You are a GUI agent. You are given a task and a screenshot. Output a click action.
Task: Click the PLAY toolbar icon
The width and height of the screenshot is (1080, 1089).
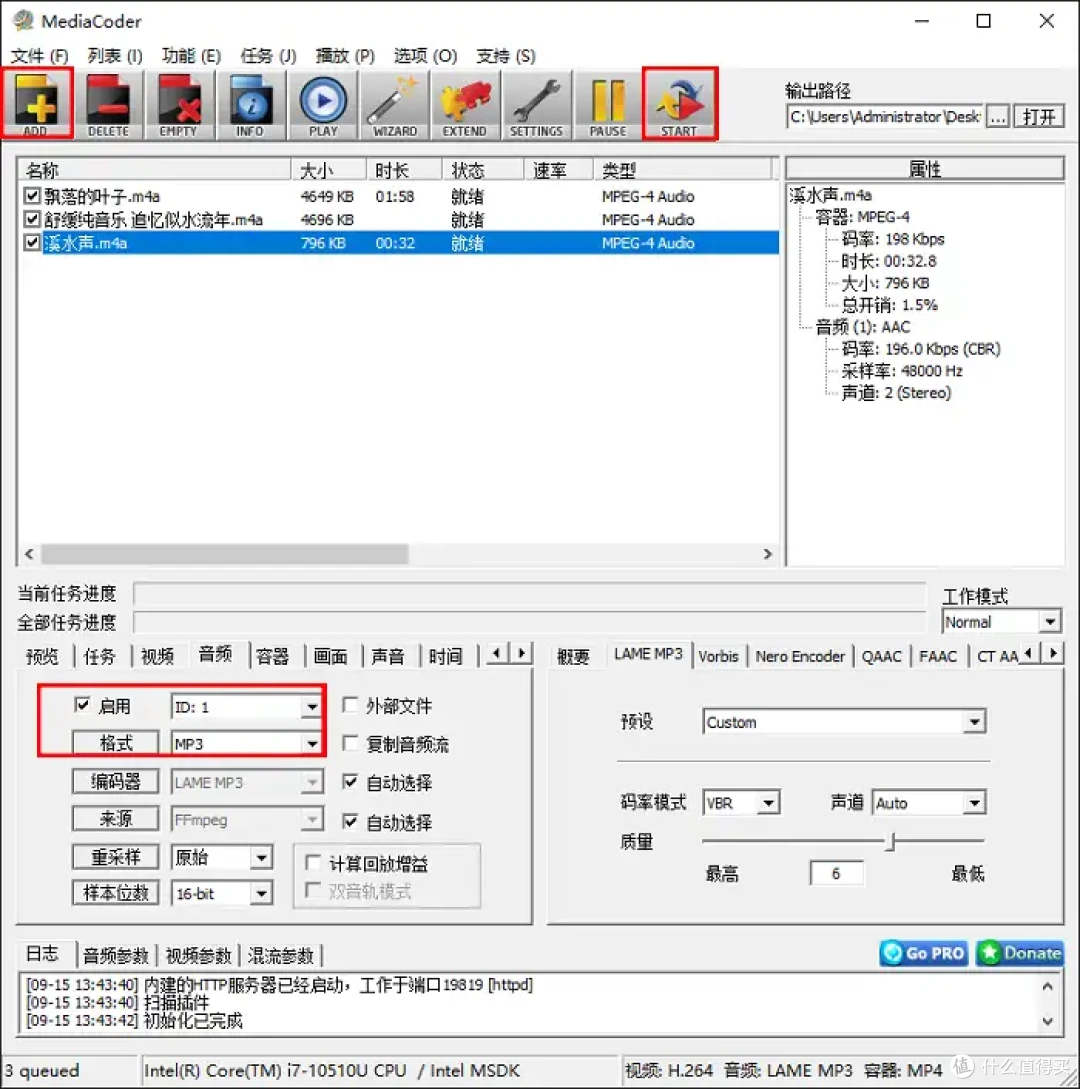pos(323,104)
